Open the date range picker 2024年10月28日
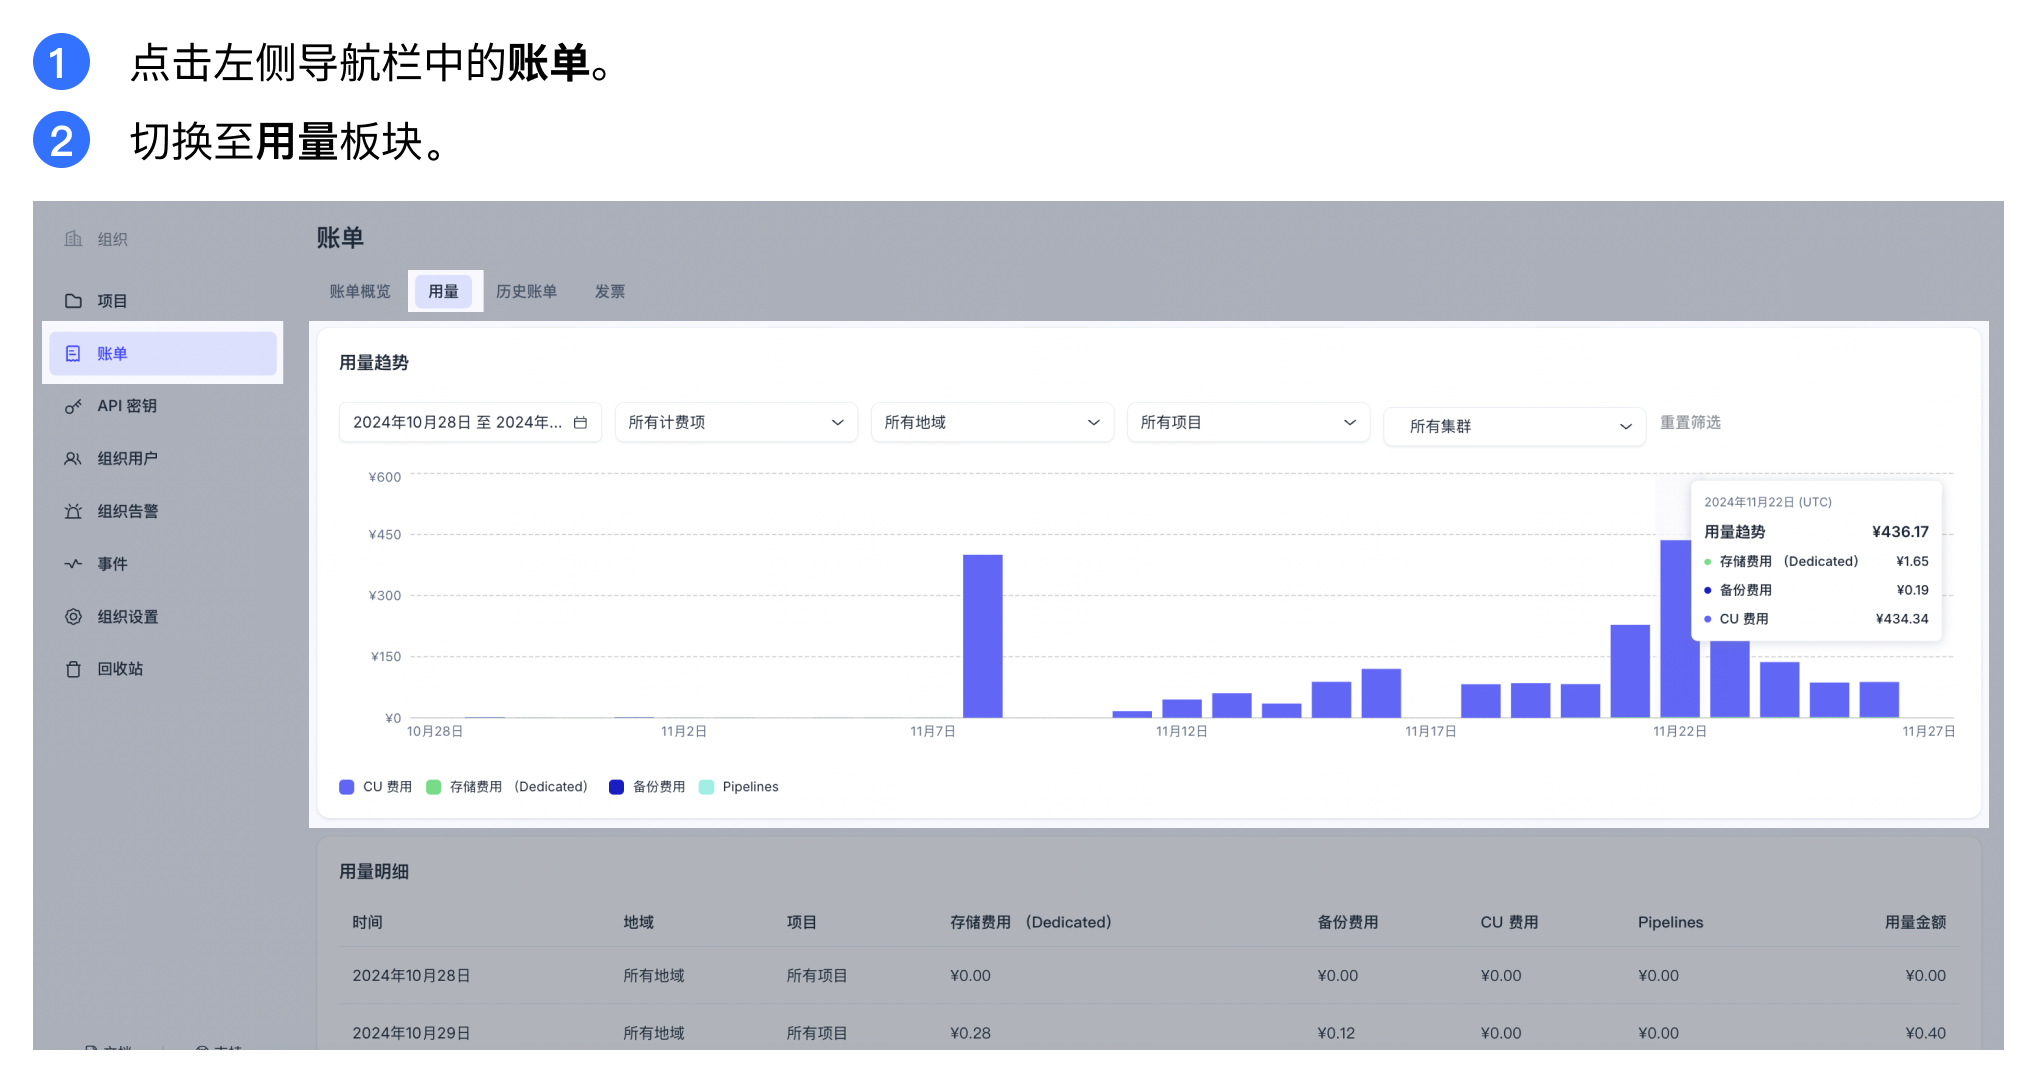The height and width of the screenshot is (1077, 2037). [x=470, y=423]
